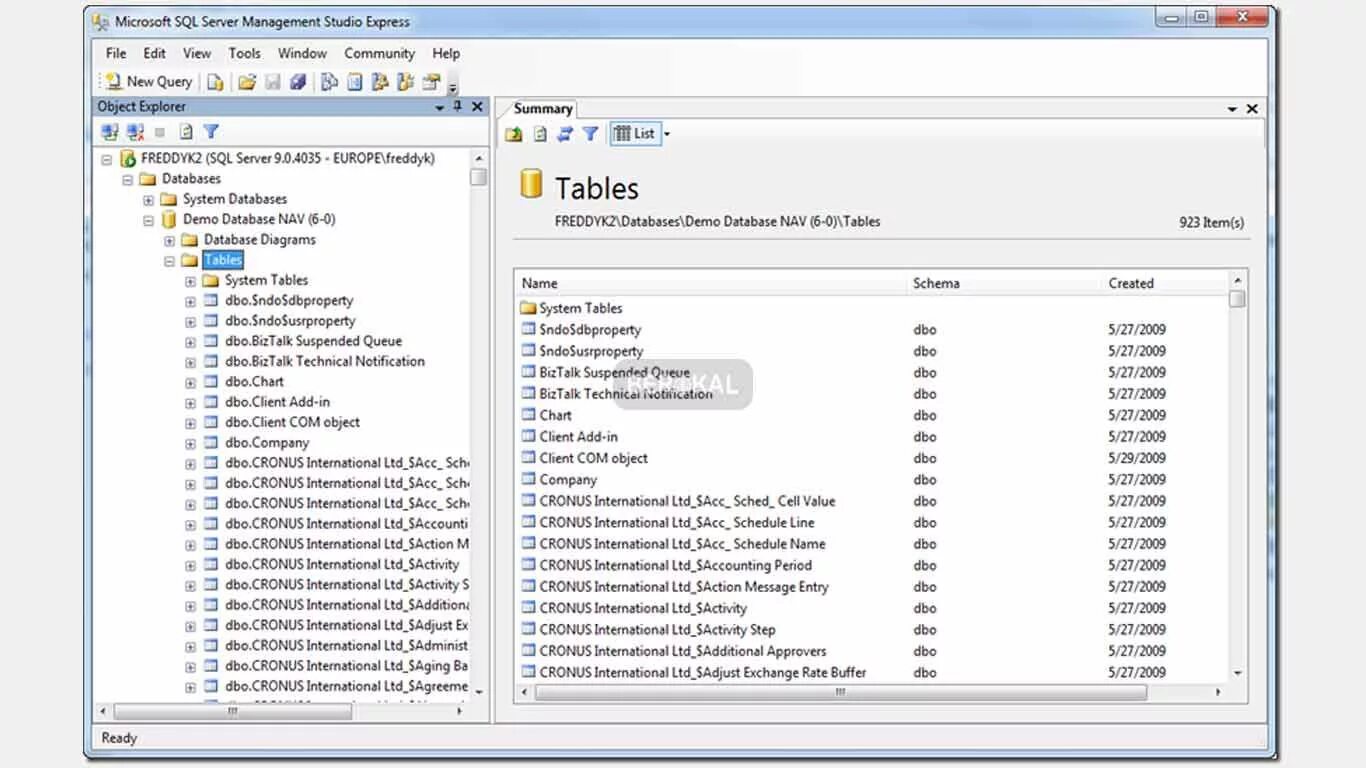The width and height of the screenshot is (1366, 768).
Task: Click the Stop icon in Object Explorer toolbar
Action: pyautogui.click(x=160, y=131)
